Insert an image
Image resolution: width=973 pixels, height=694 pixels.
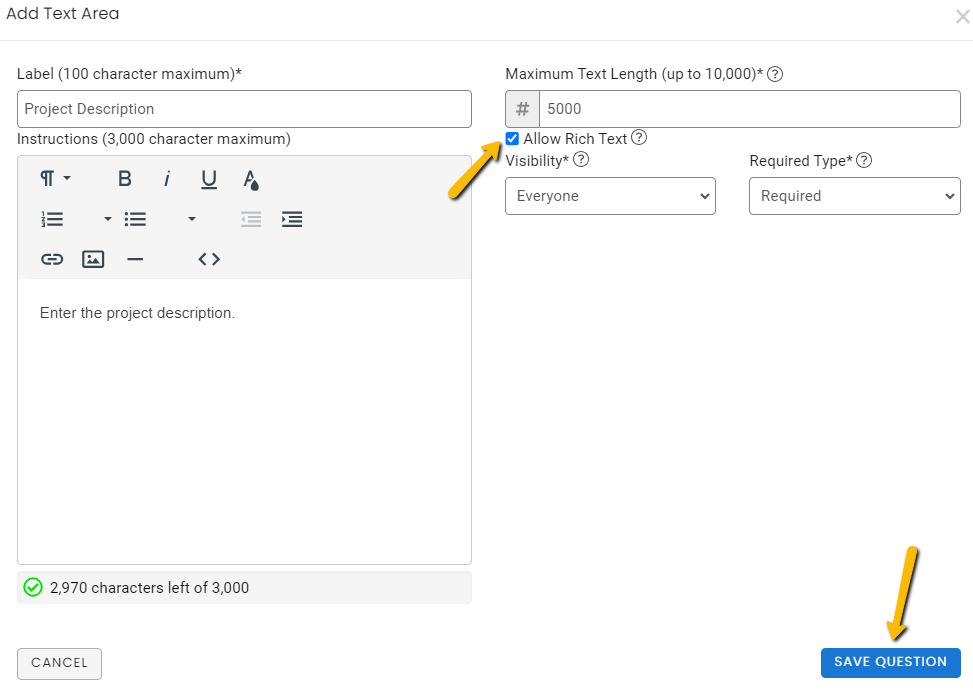pos(93,259)
